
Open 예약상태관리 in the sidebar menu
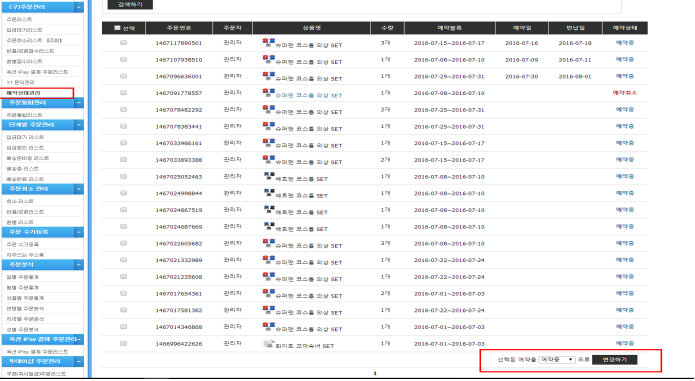click(x=23, y=93)
